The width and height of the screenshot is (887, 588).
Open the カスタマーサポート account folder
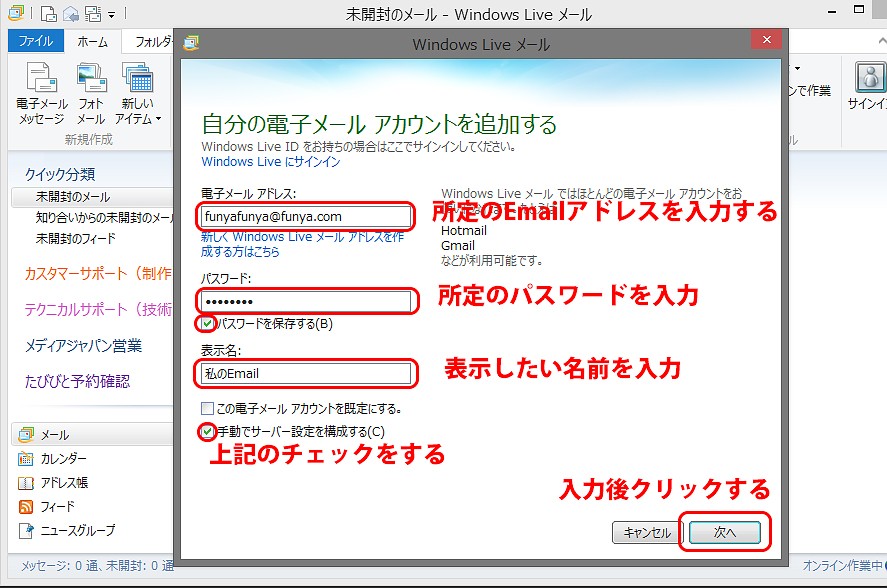pyautogui.click(x=98, y=274)
